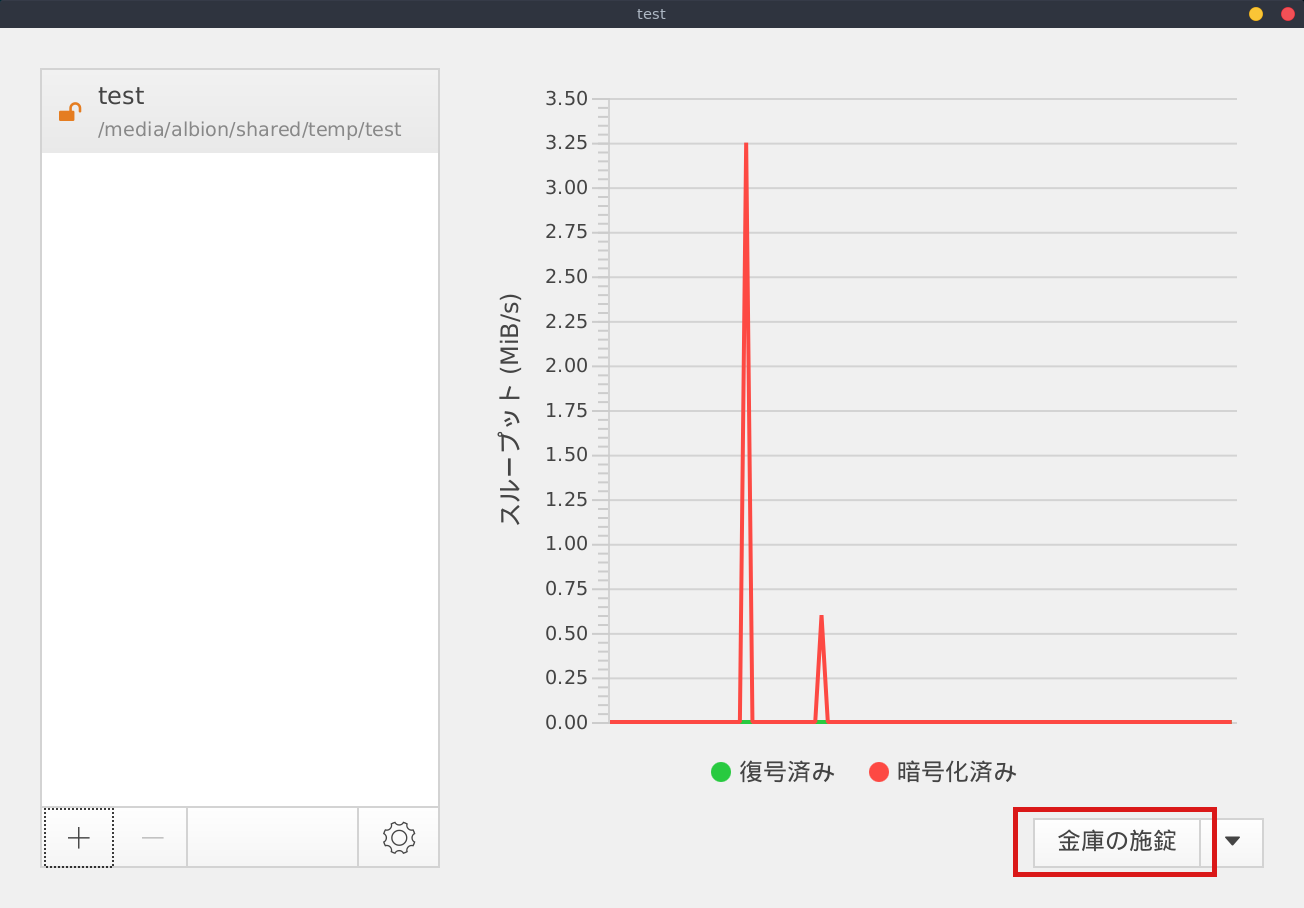Click the minus icon to remove vault
This screenshot has height=908, width=1304.
pos(152,838)
